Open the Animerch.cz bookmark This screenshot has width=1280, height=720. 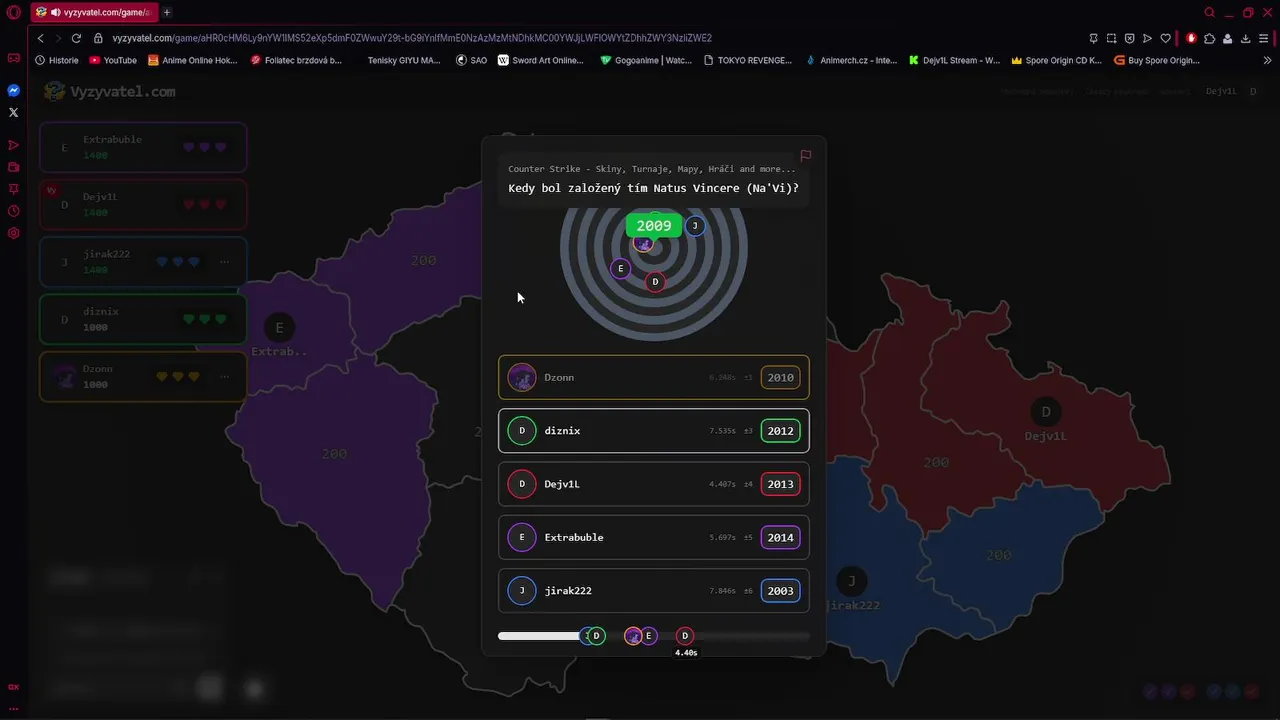(851, 60)
